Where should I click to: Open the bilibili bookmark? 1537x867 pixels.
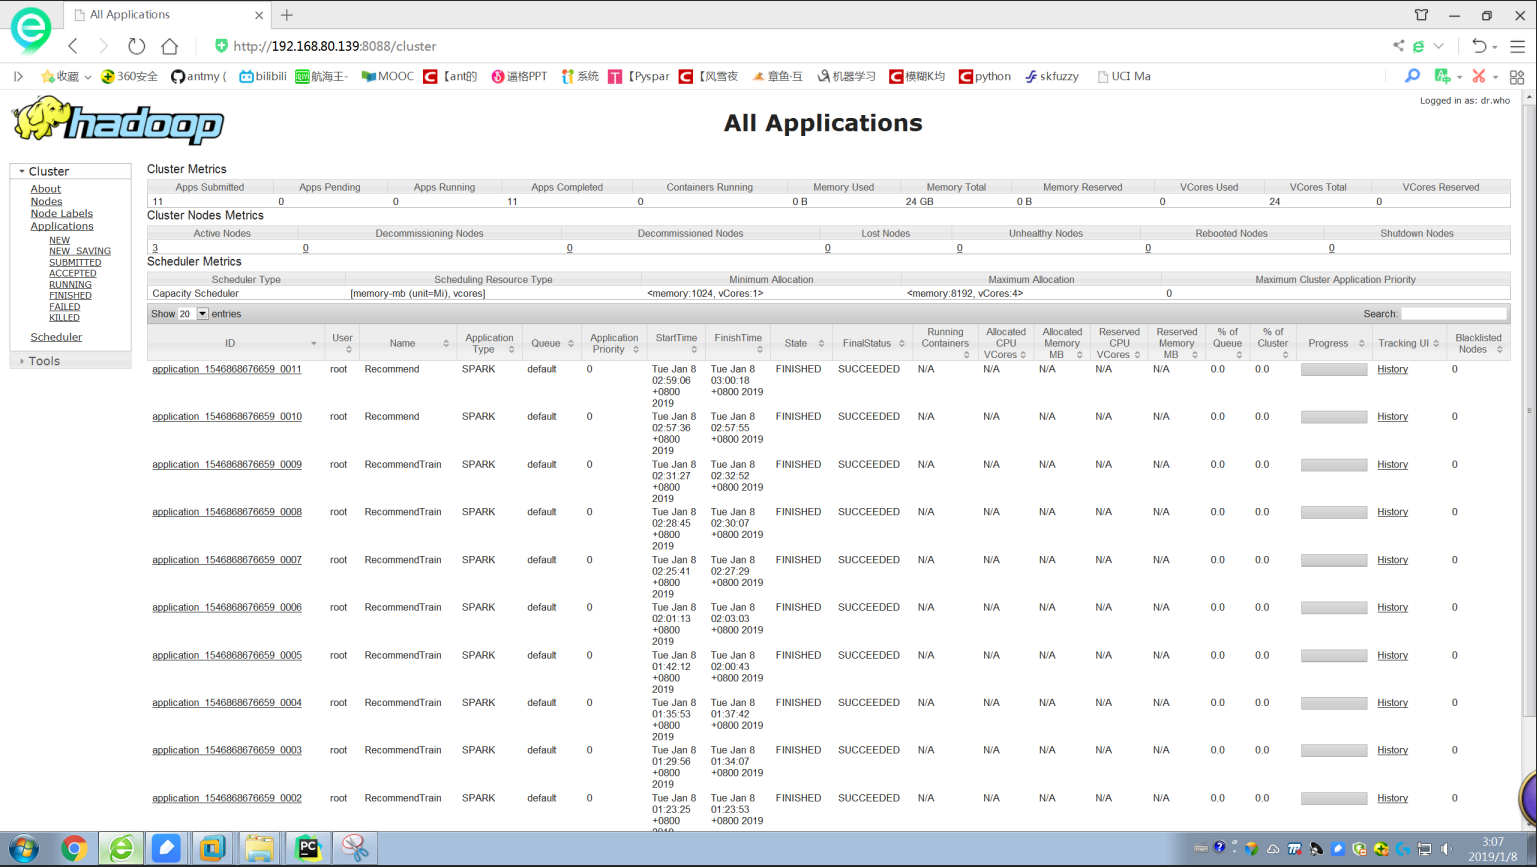point(263,76)
